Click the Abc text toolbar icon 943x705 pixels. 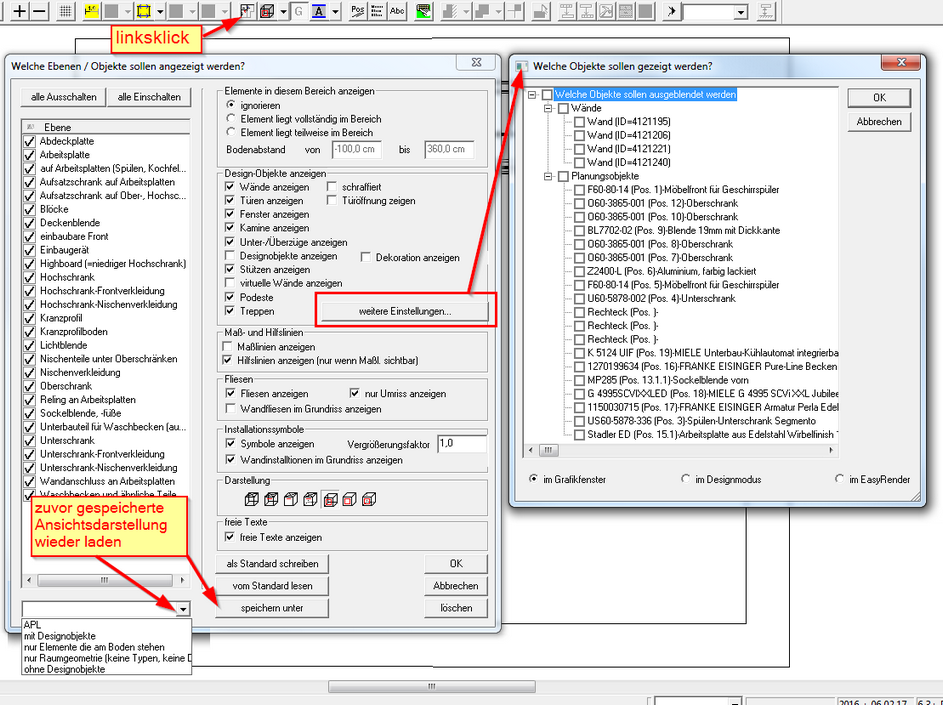397,11
